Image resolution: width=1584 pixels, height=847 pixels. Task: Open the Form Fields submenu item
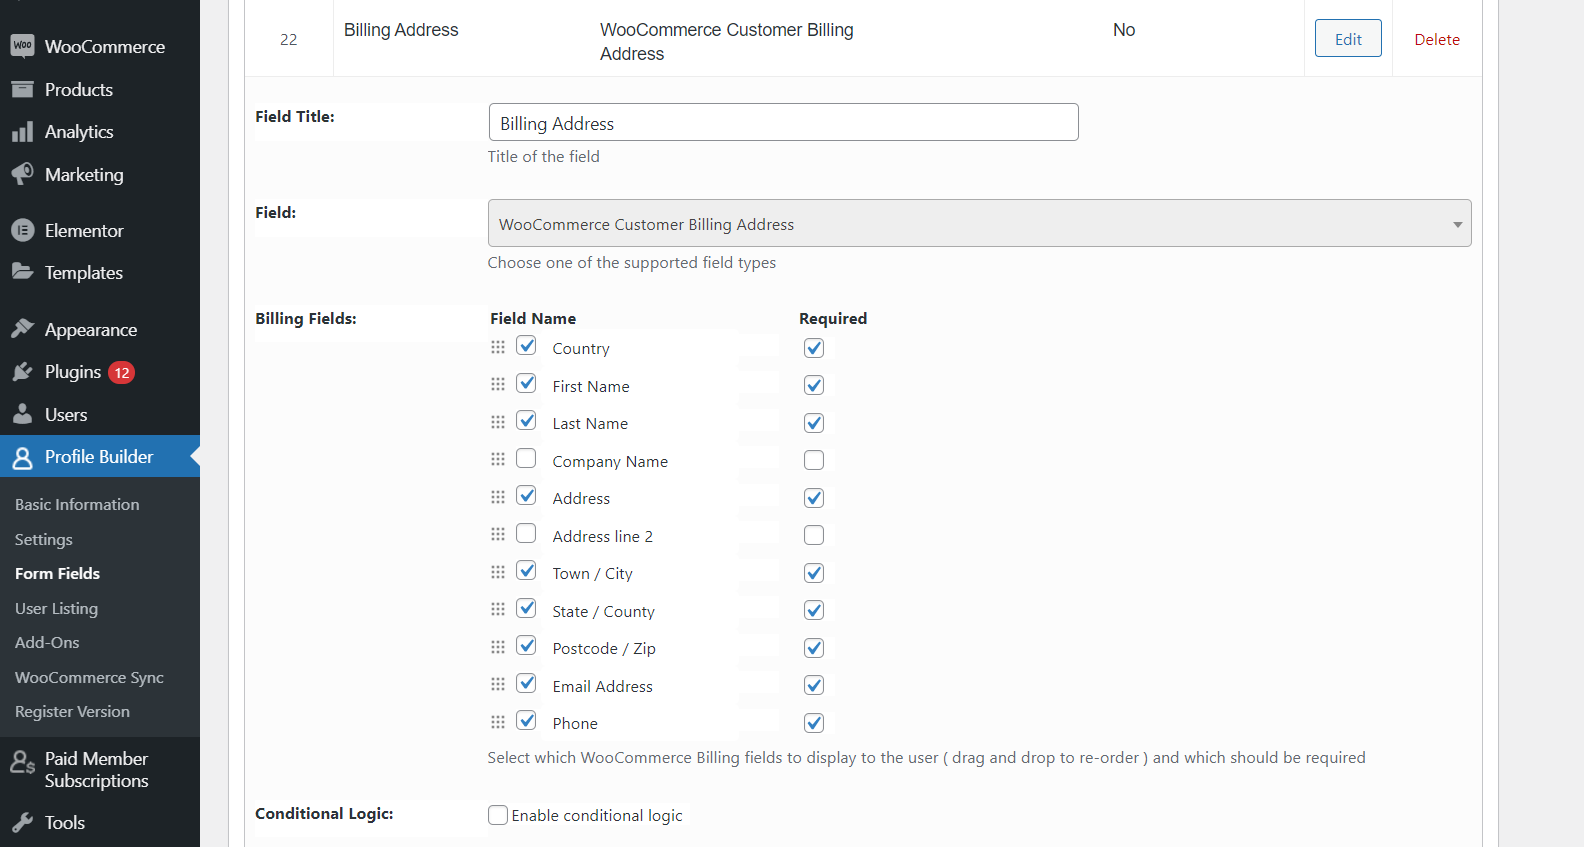coord(57,574)
